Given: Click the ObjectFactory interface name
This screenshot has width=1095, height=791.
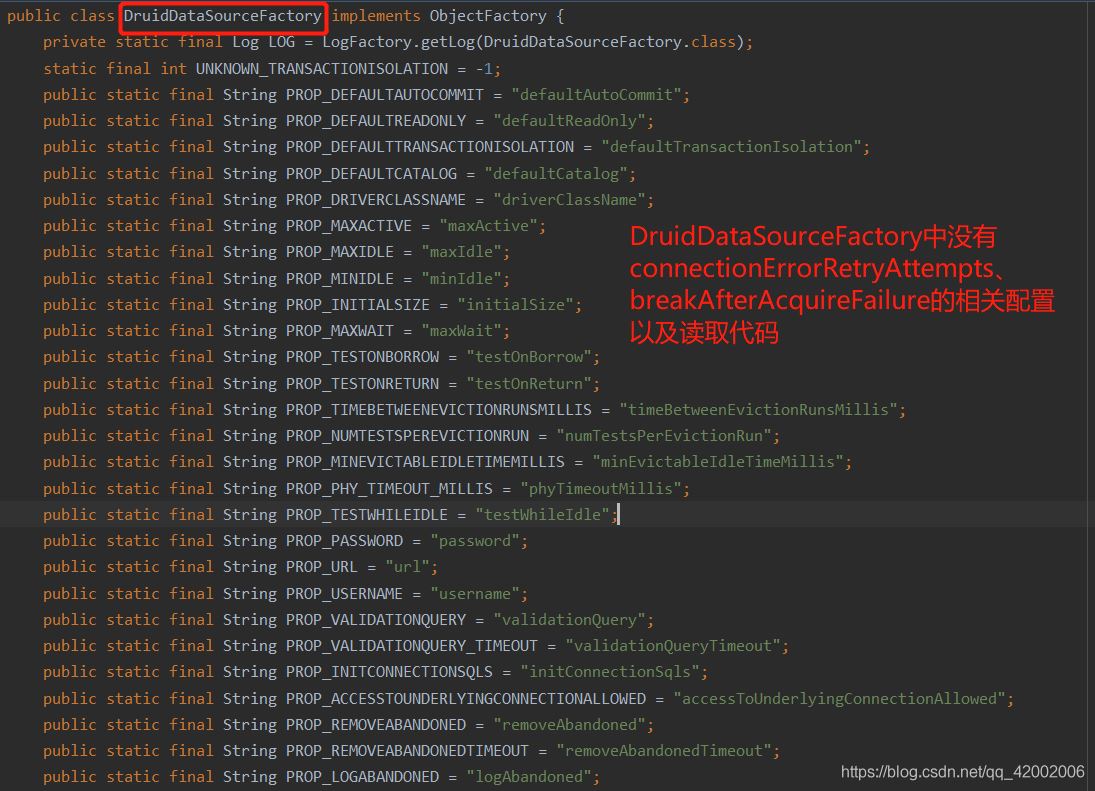Looking at the screenshot, I should pyautogui.click(x=488, y=16).
